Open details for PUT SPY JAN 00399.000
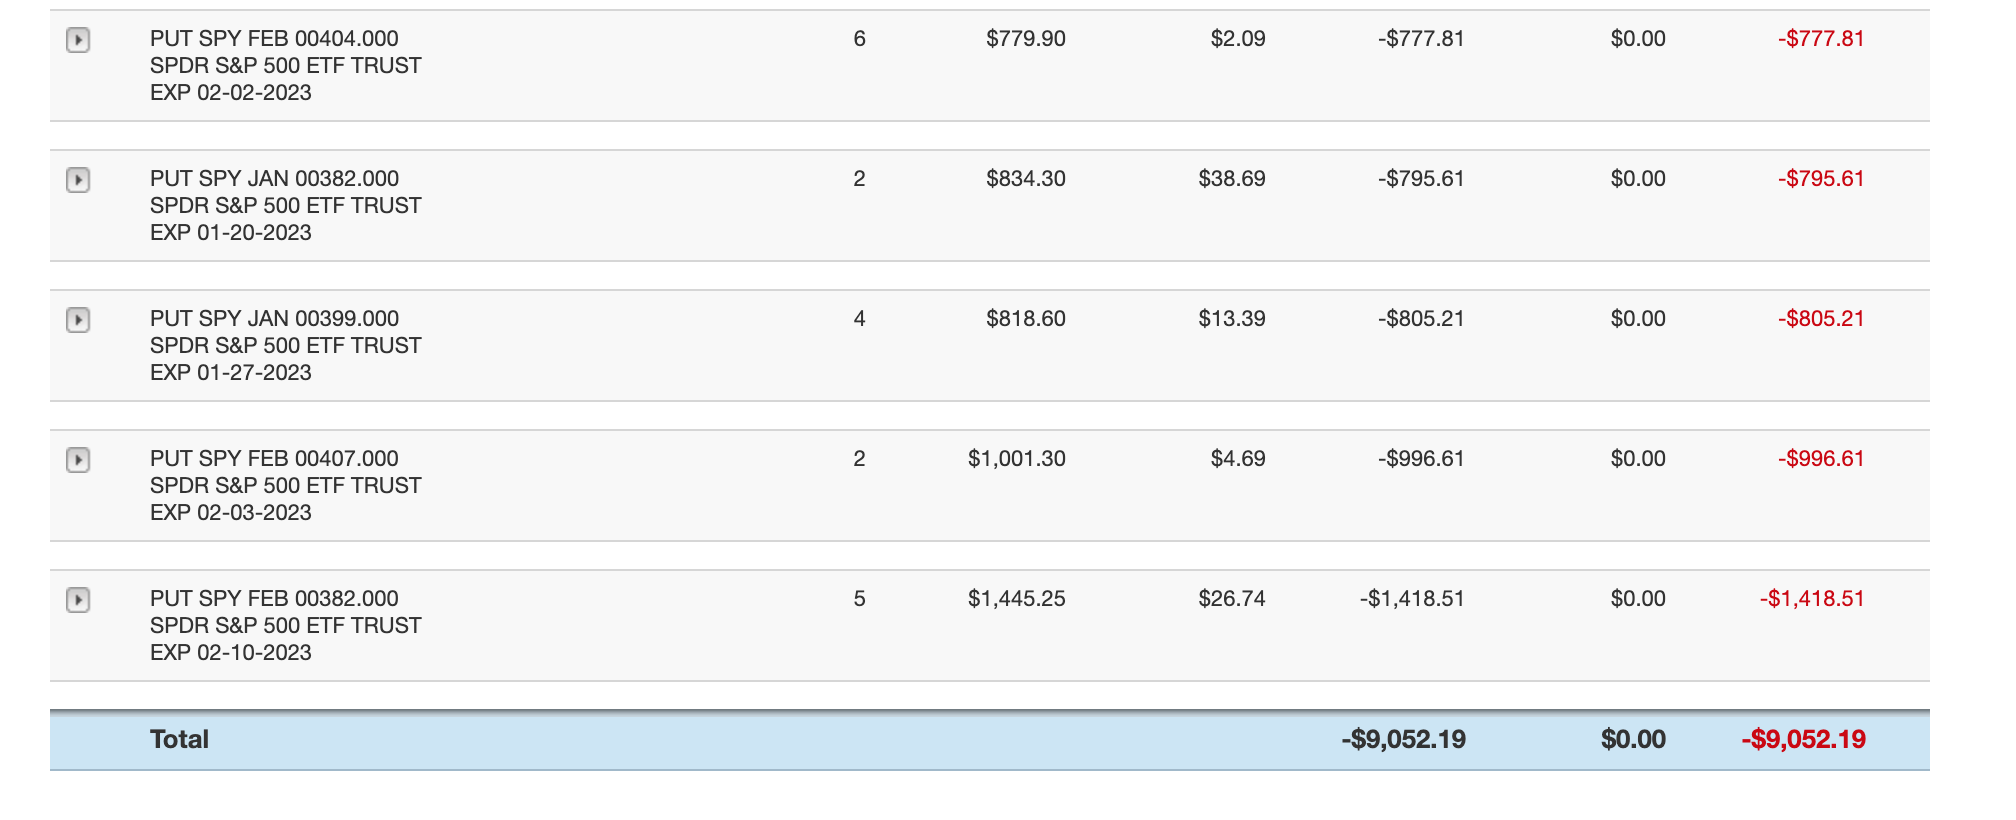Screen dimensions: 2016x820 (78, 320)
